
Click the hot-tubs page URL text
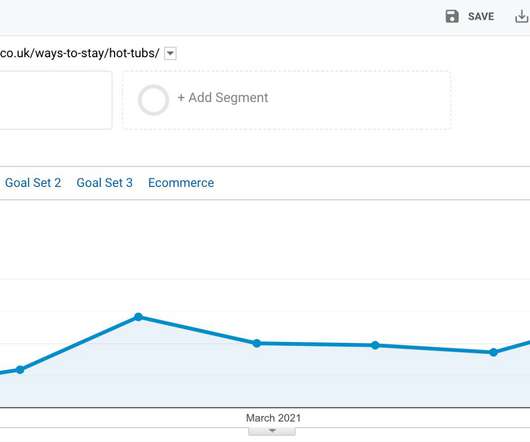79,53
